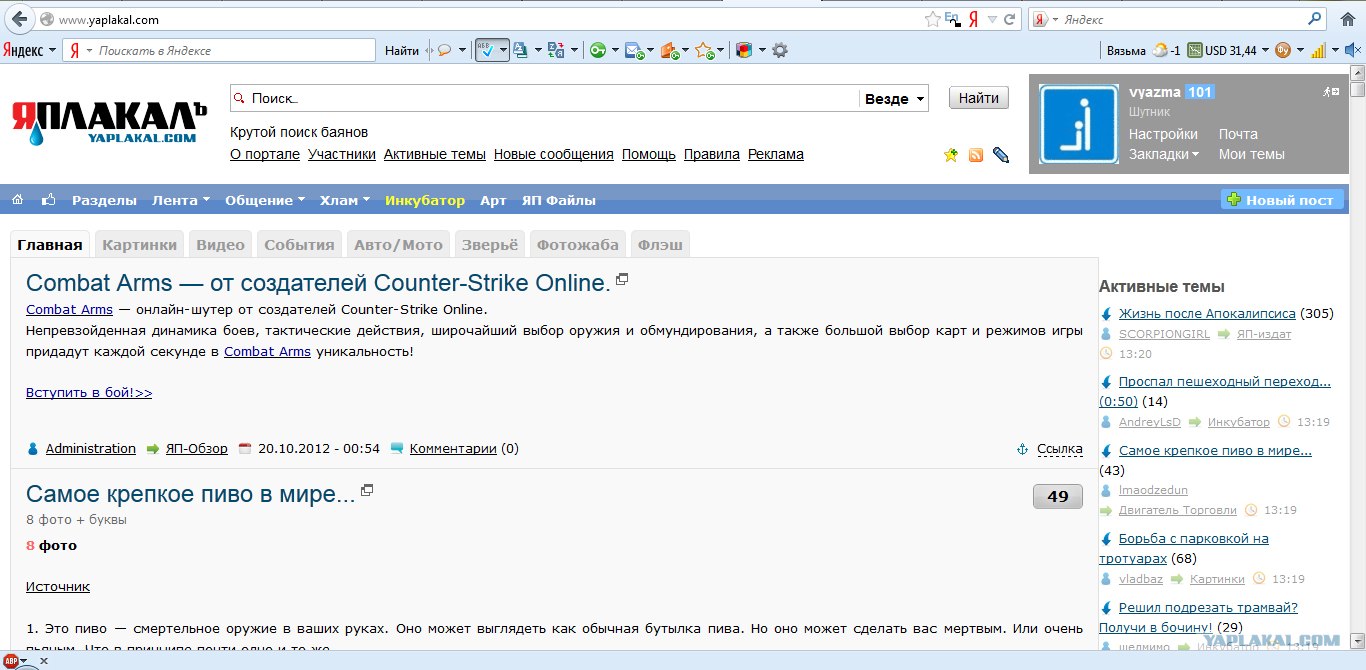Open Комментарии link on Combat Arms post
Screen dimensions: 1366x670
(x=453, y=449)
